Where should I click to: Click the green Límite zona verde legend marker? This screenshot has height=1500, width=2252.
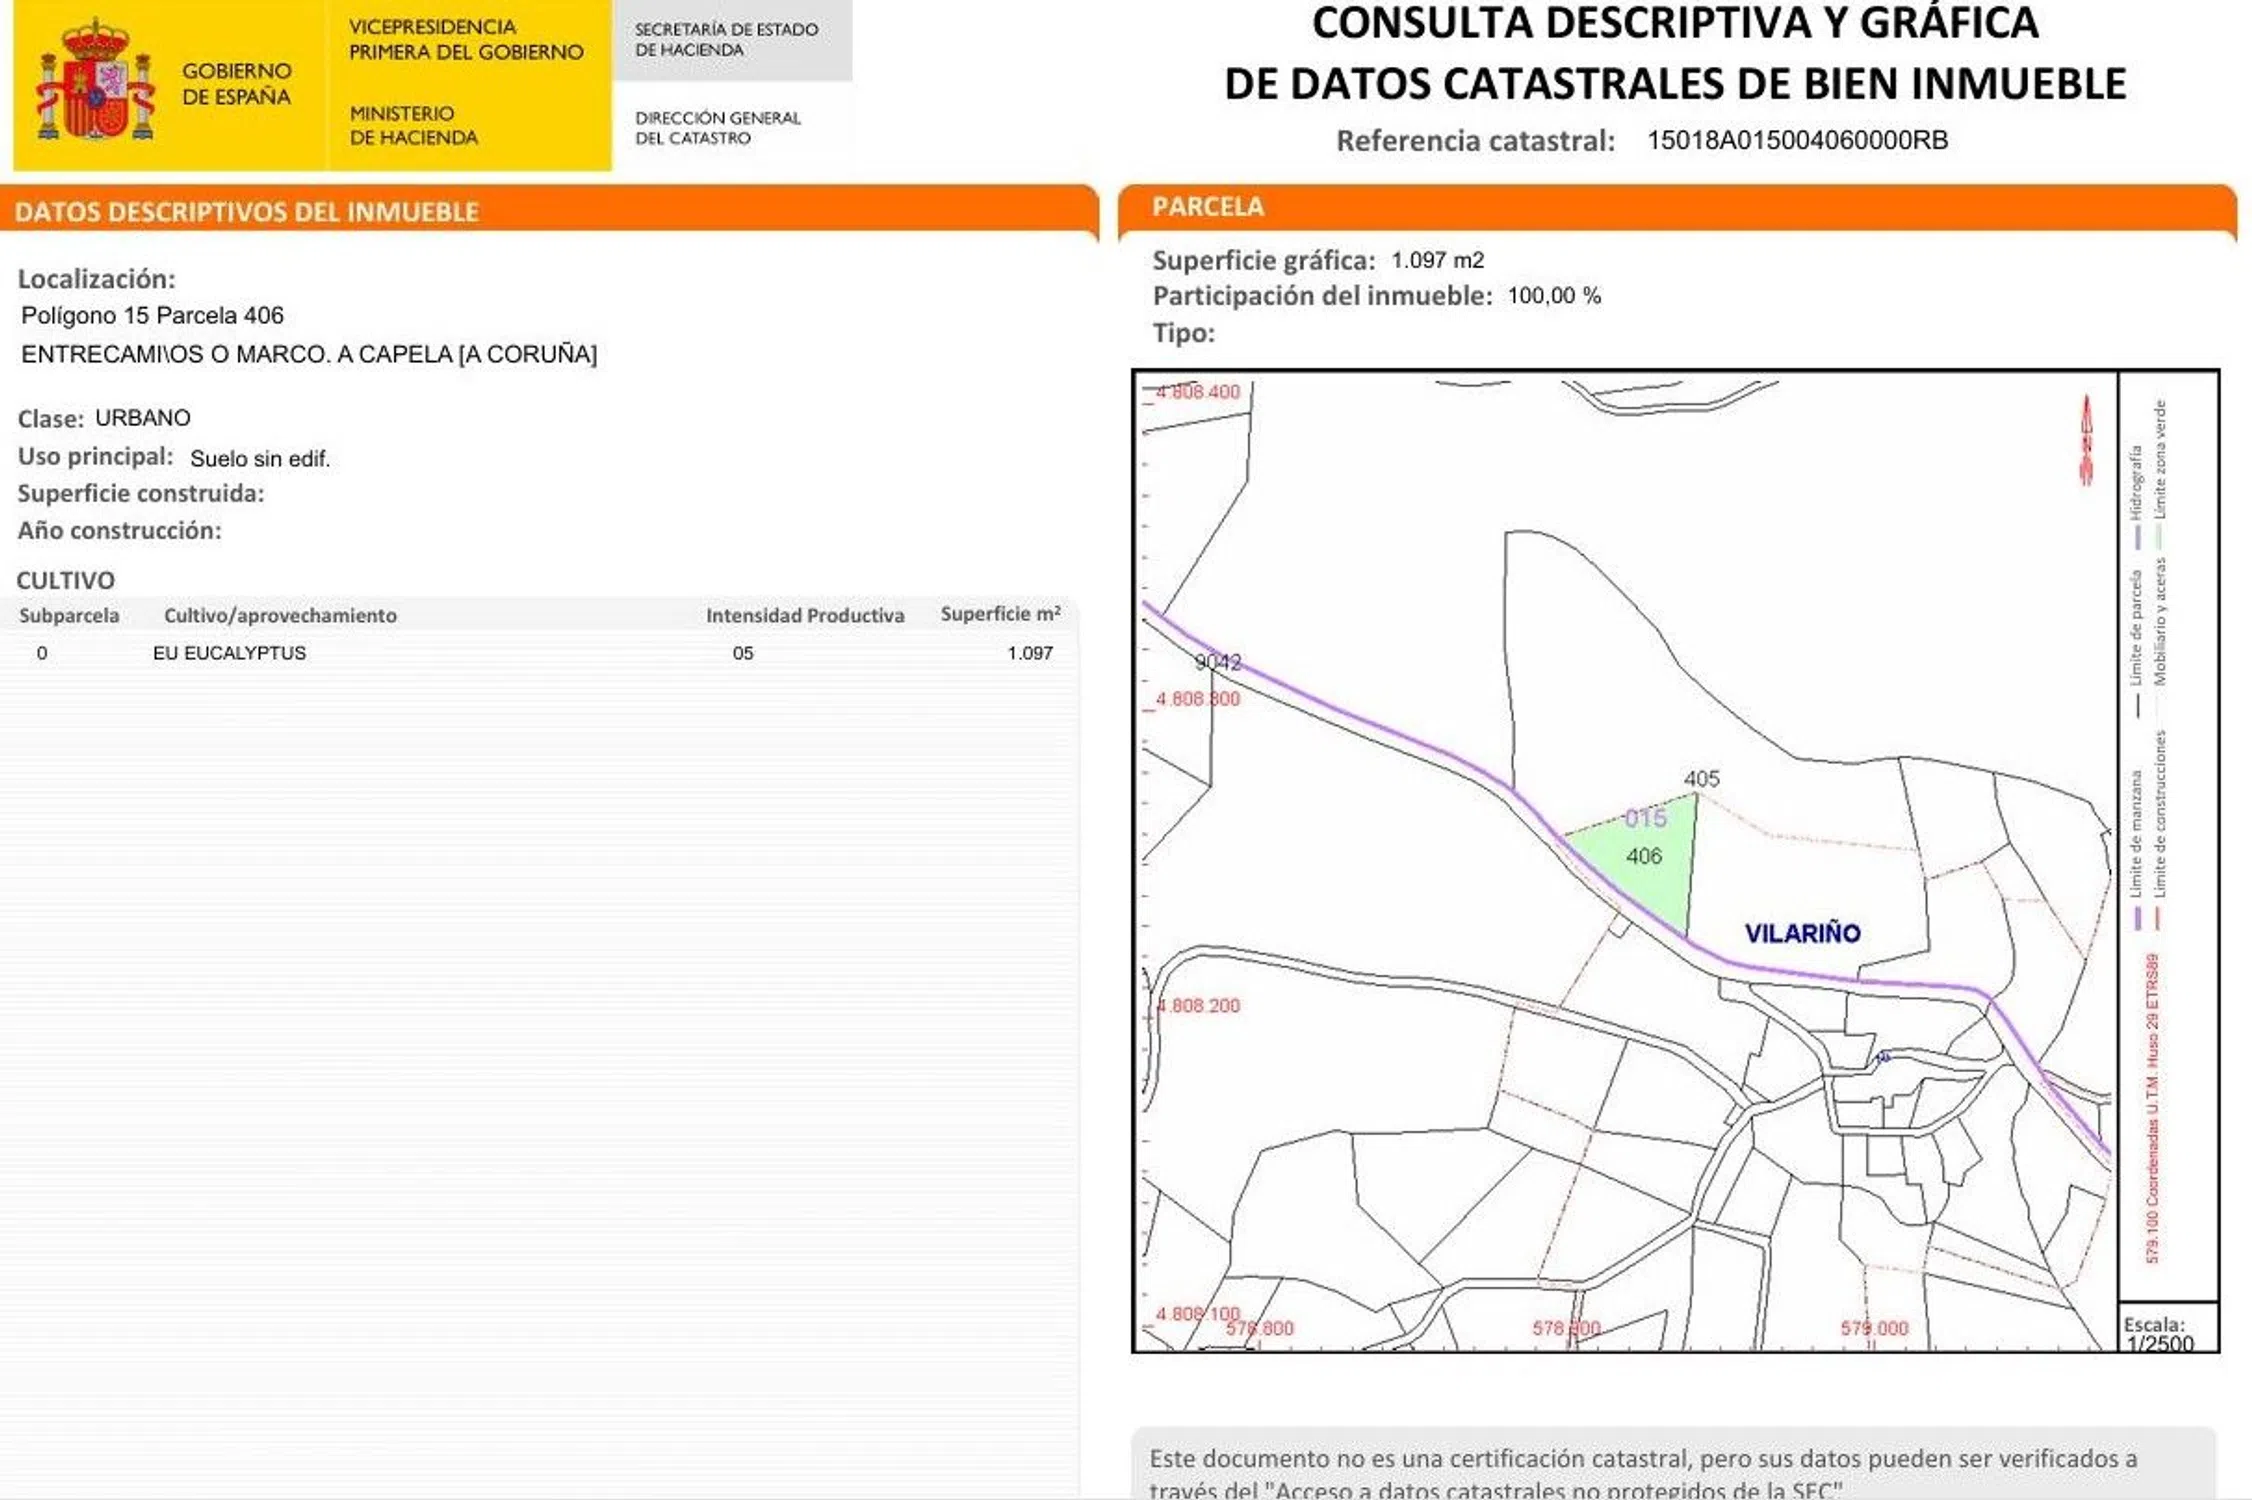pos(2158,537)
